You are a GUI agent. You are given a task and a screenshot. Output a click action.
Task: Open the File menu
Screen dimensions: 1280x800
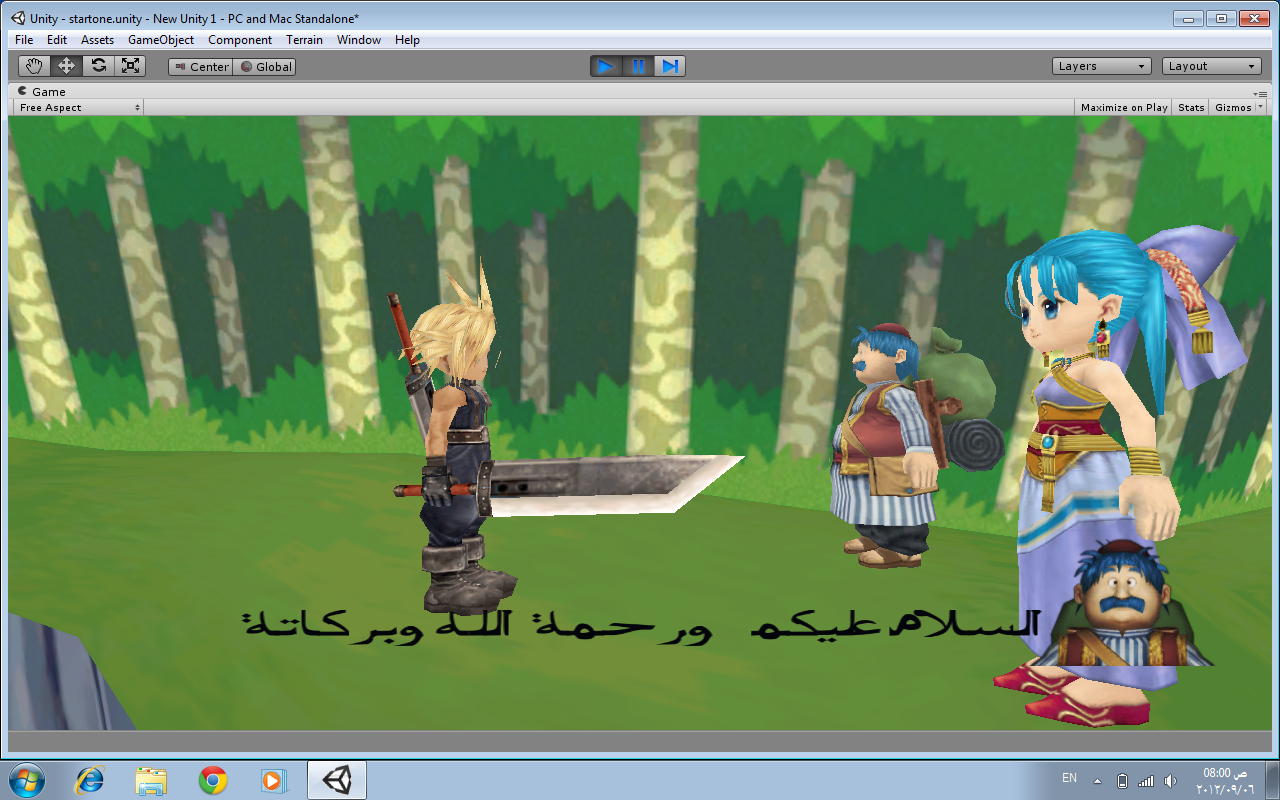(x=24, y=40)
